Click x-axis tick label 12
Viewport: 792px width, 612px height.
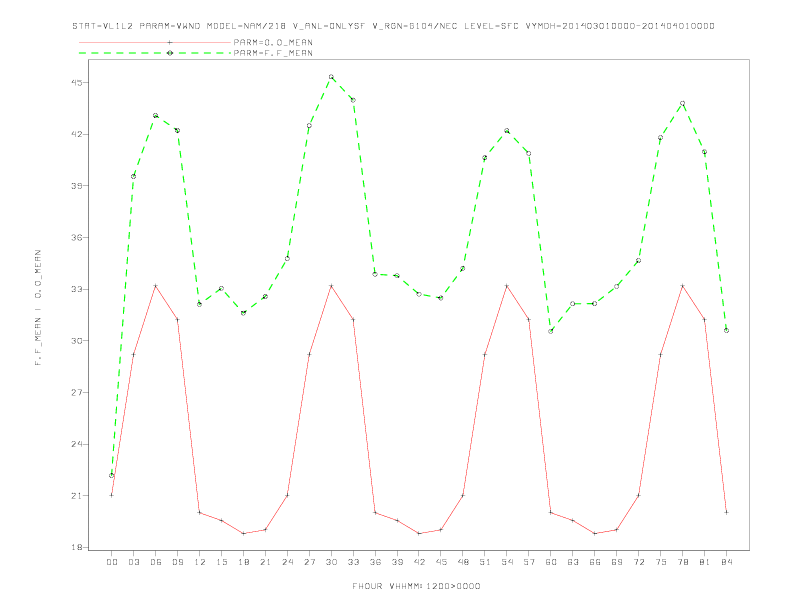[200, 562]
